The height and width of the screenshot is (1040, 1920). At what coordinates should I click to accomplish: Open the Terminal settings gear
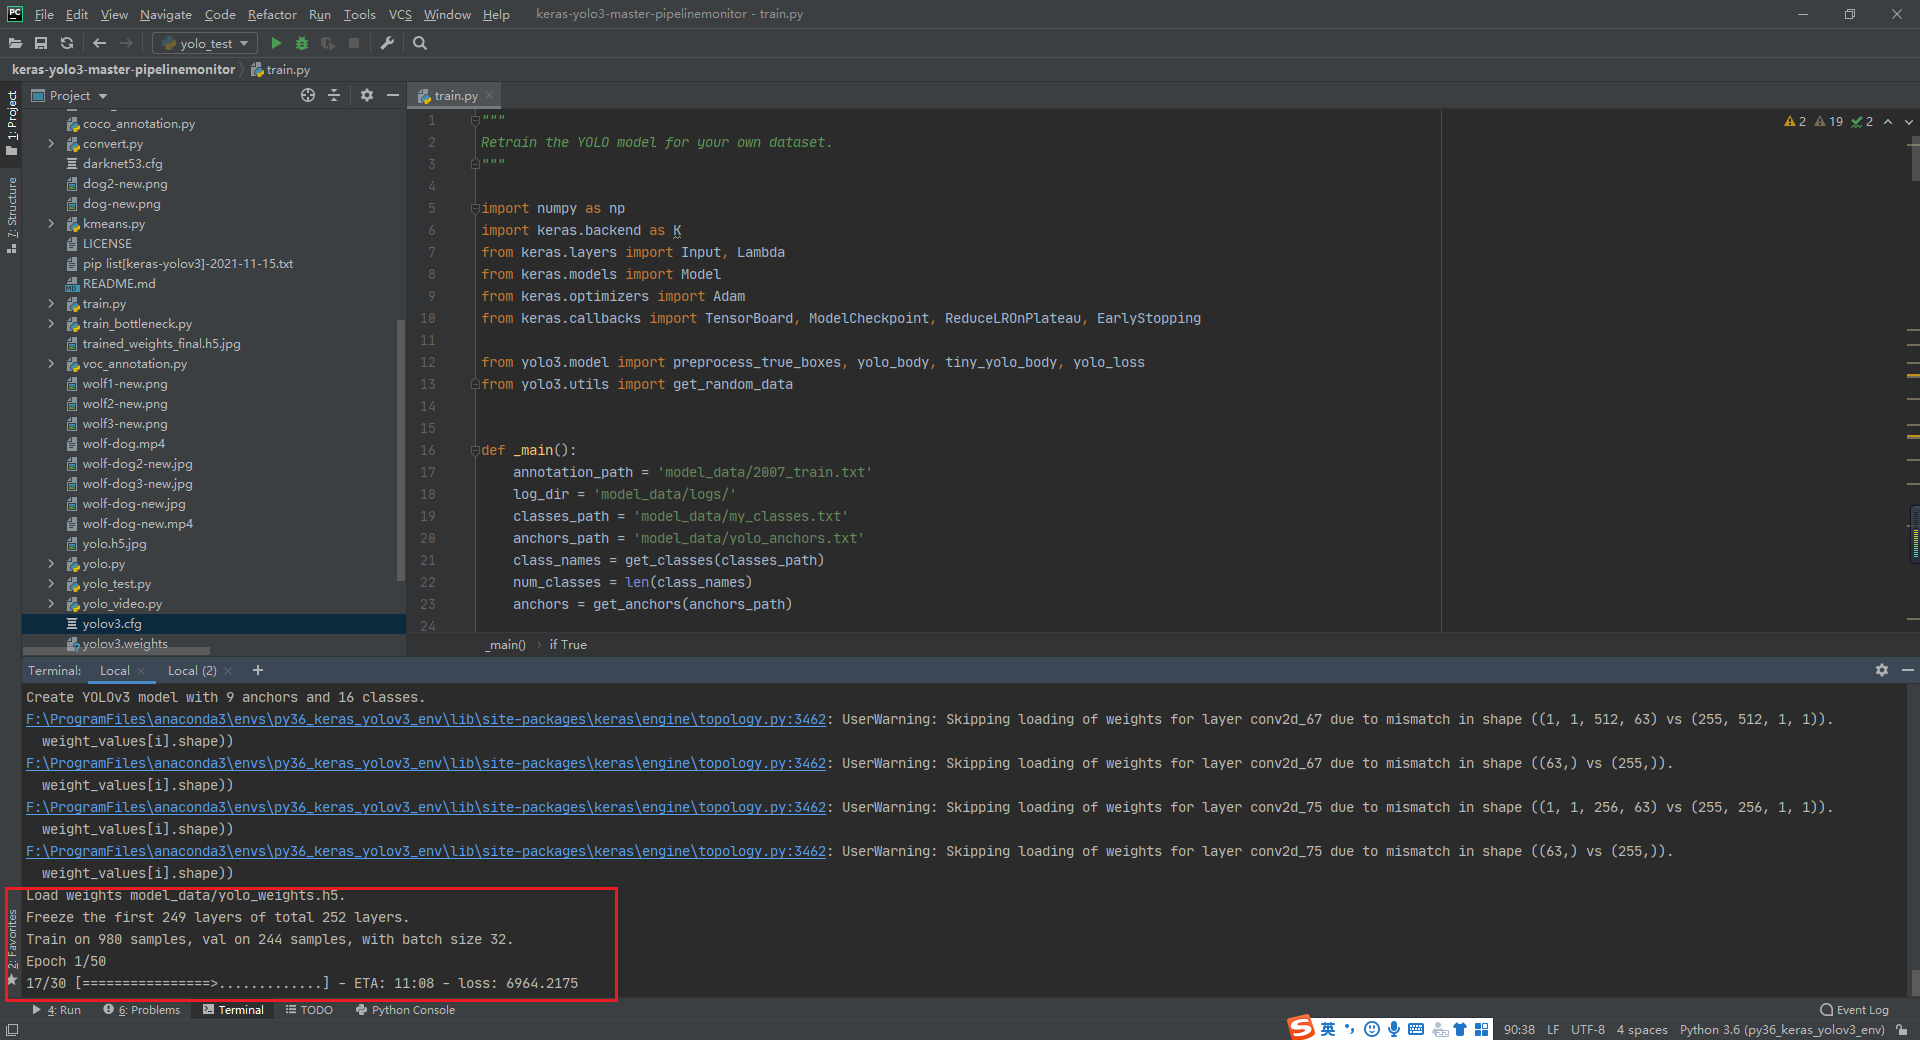(x=1882, y=670)
